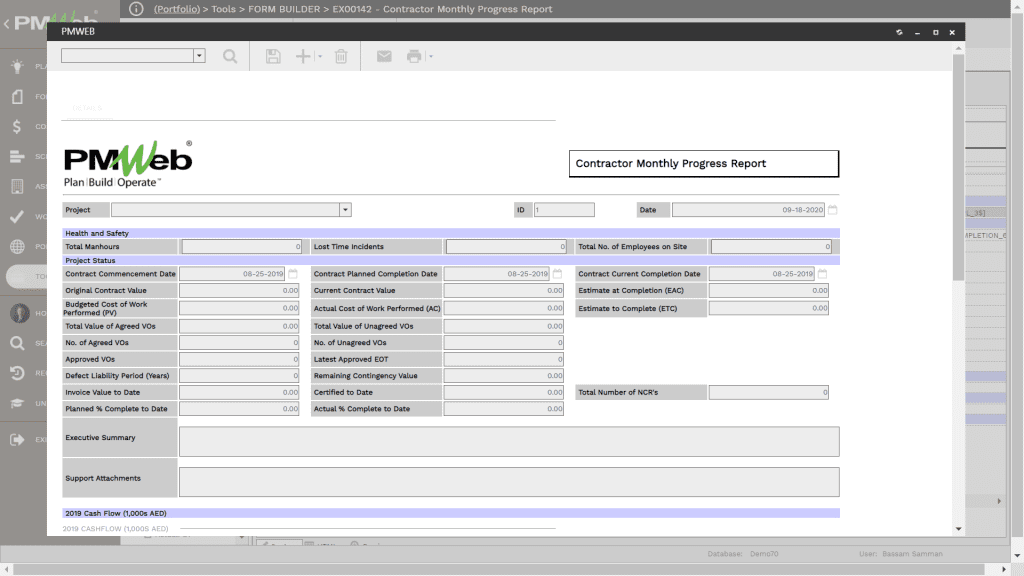Click scroll down arrow of form scrollbar
The image size is (1024, 576).
click(x=958, y=529)
